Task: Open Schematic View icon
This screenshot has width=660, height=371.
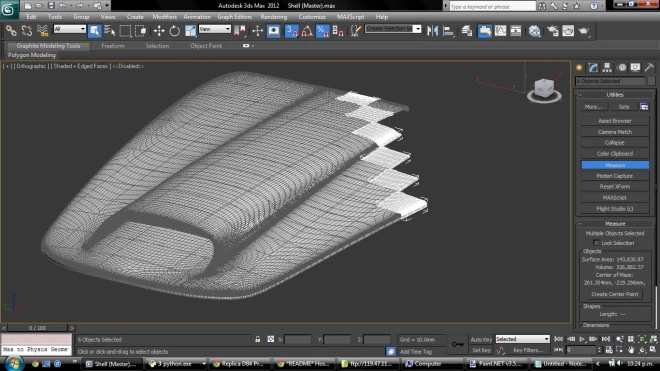Action: tap(516, 31)
